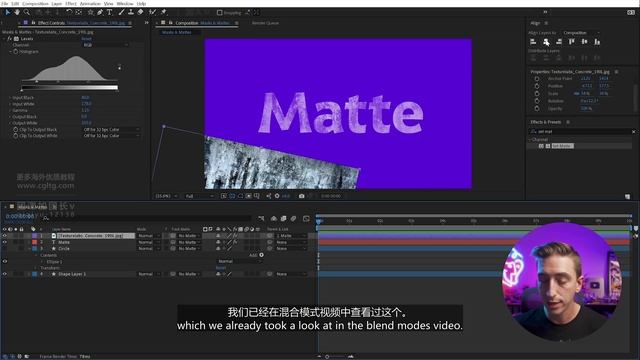
Task: Click the Motion Blur enable icon in timeline
Action: click(x=293, y=219)
